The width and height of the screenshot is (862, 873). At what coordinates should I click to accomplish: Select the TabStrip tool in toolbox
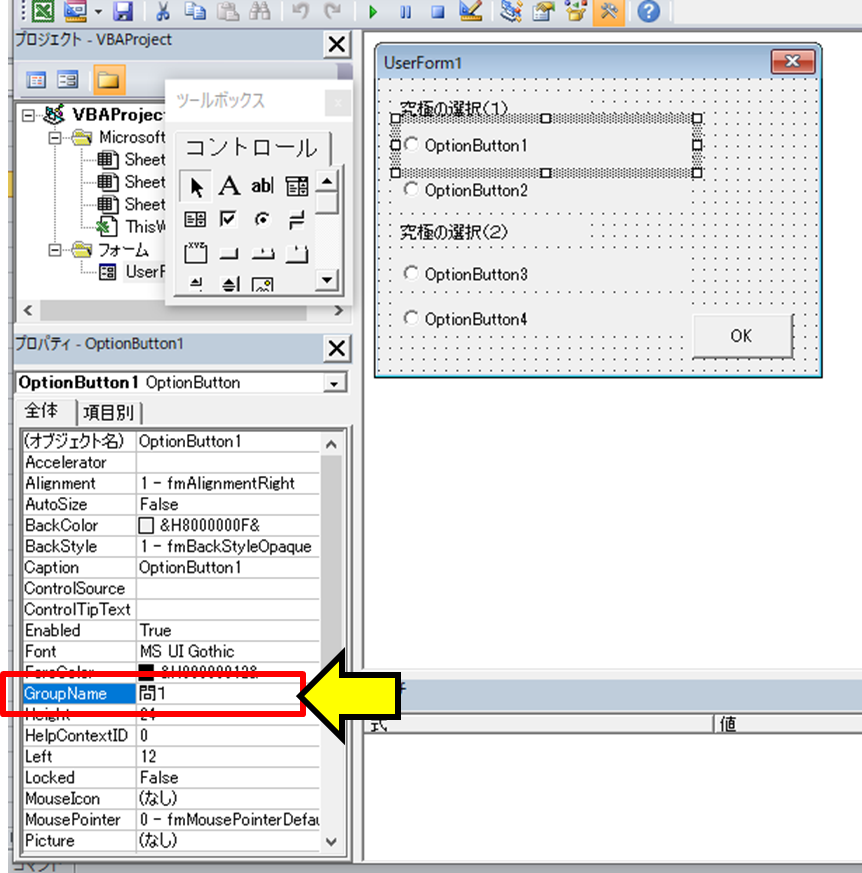coord(262,253)
